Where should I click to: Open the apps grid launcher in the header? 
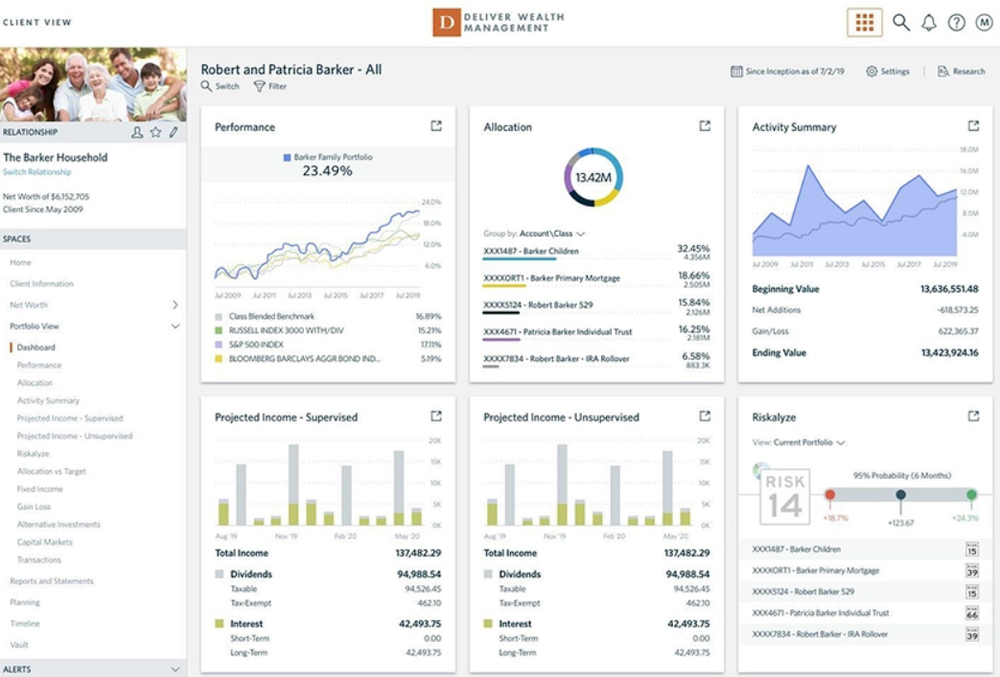click(x=866, y=21)
